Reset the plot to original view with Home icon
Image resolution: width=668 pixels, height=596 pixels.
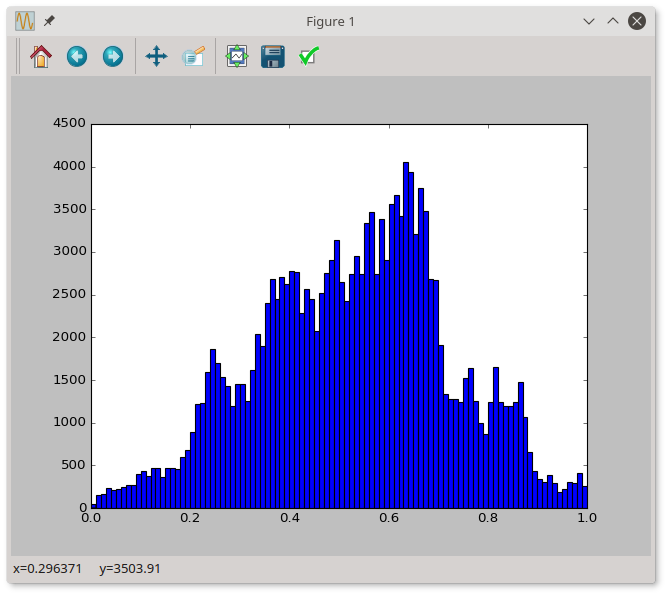pos(41,56)
